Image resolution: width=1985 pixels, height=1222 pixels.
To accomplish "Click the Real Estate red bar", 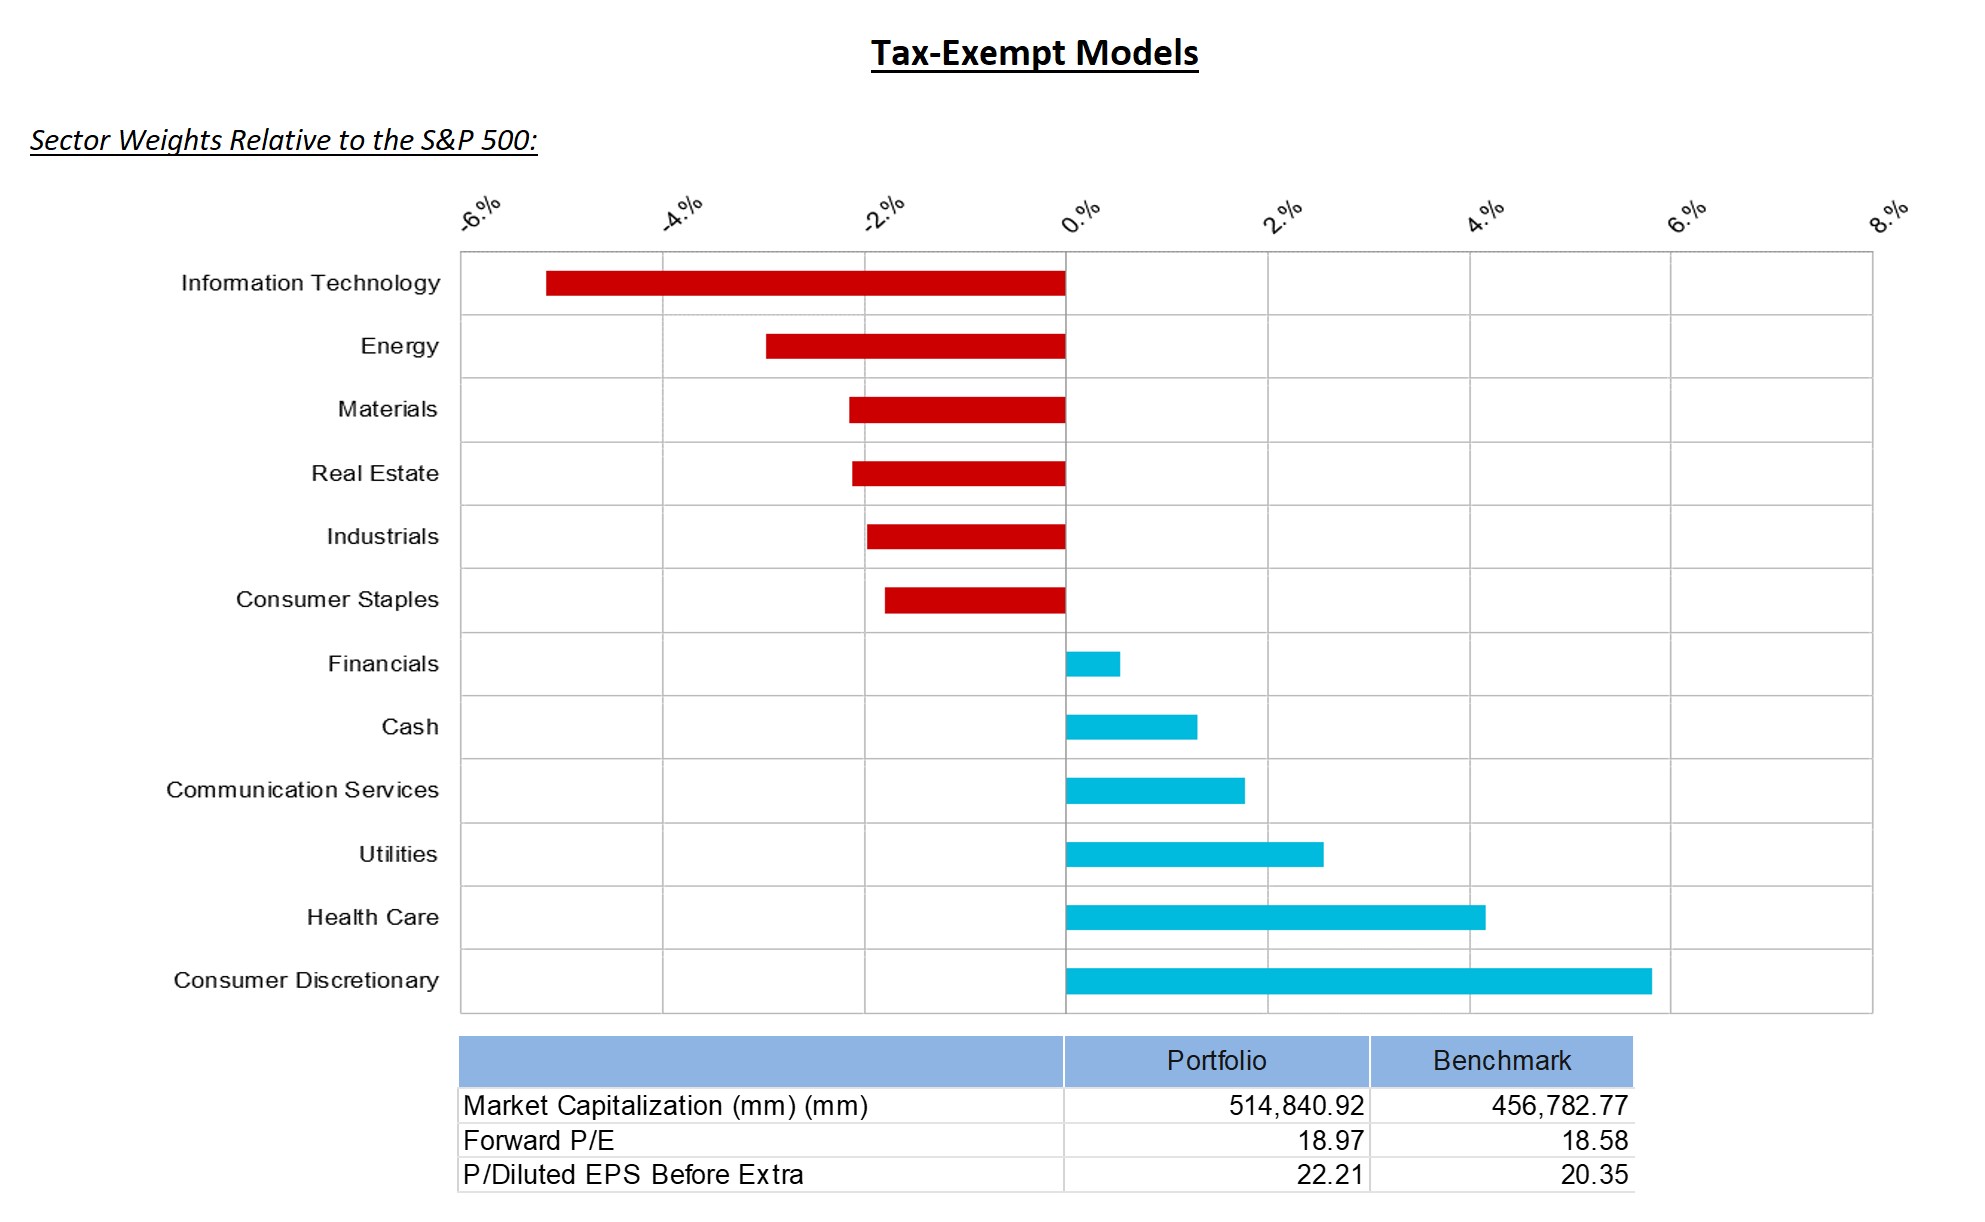I will [x=958, y=473].
